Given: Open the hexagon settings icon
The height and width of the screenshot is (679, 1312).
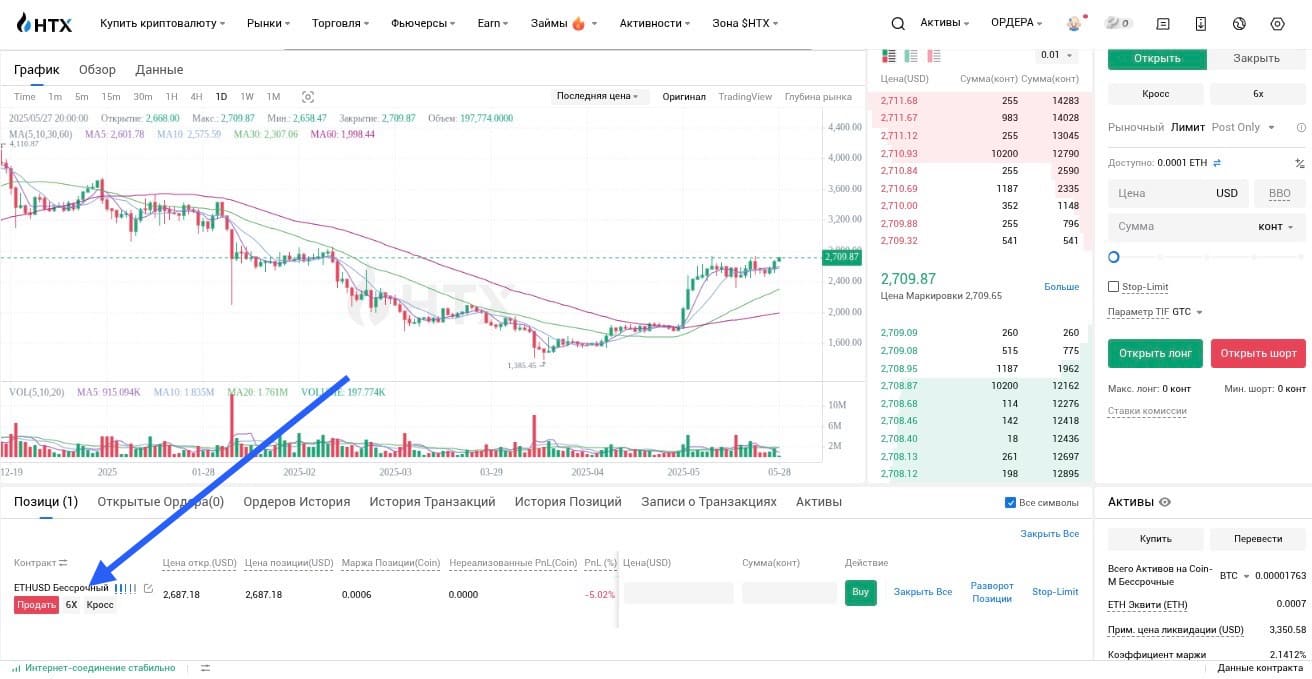Looking at the screenshot, I should tap(1277, 23).
